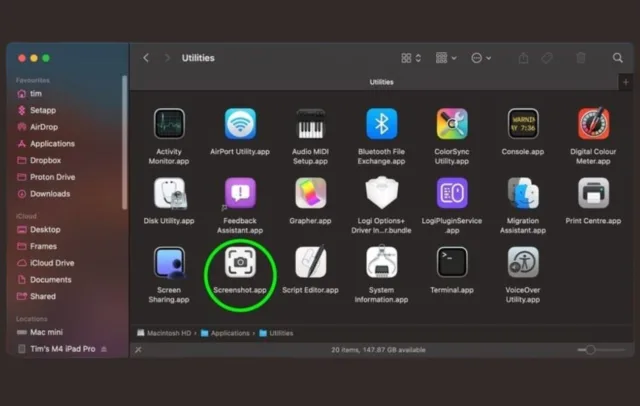This screenshot has width=640, height=406.
Task: Open Desktop in iCloud sidebar section
Action: pos(45,230)
